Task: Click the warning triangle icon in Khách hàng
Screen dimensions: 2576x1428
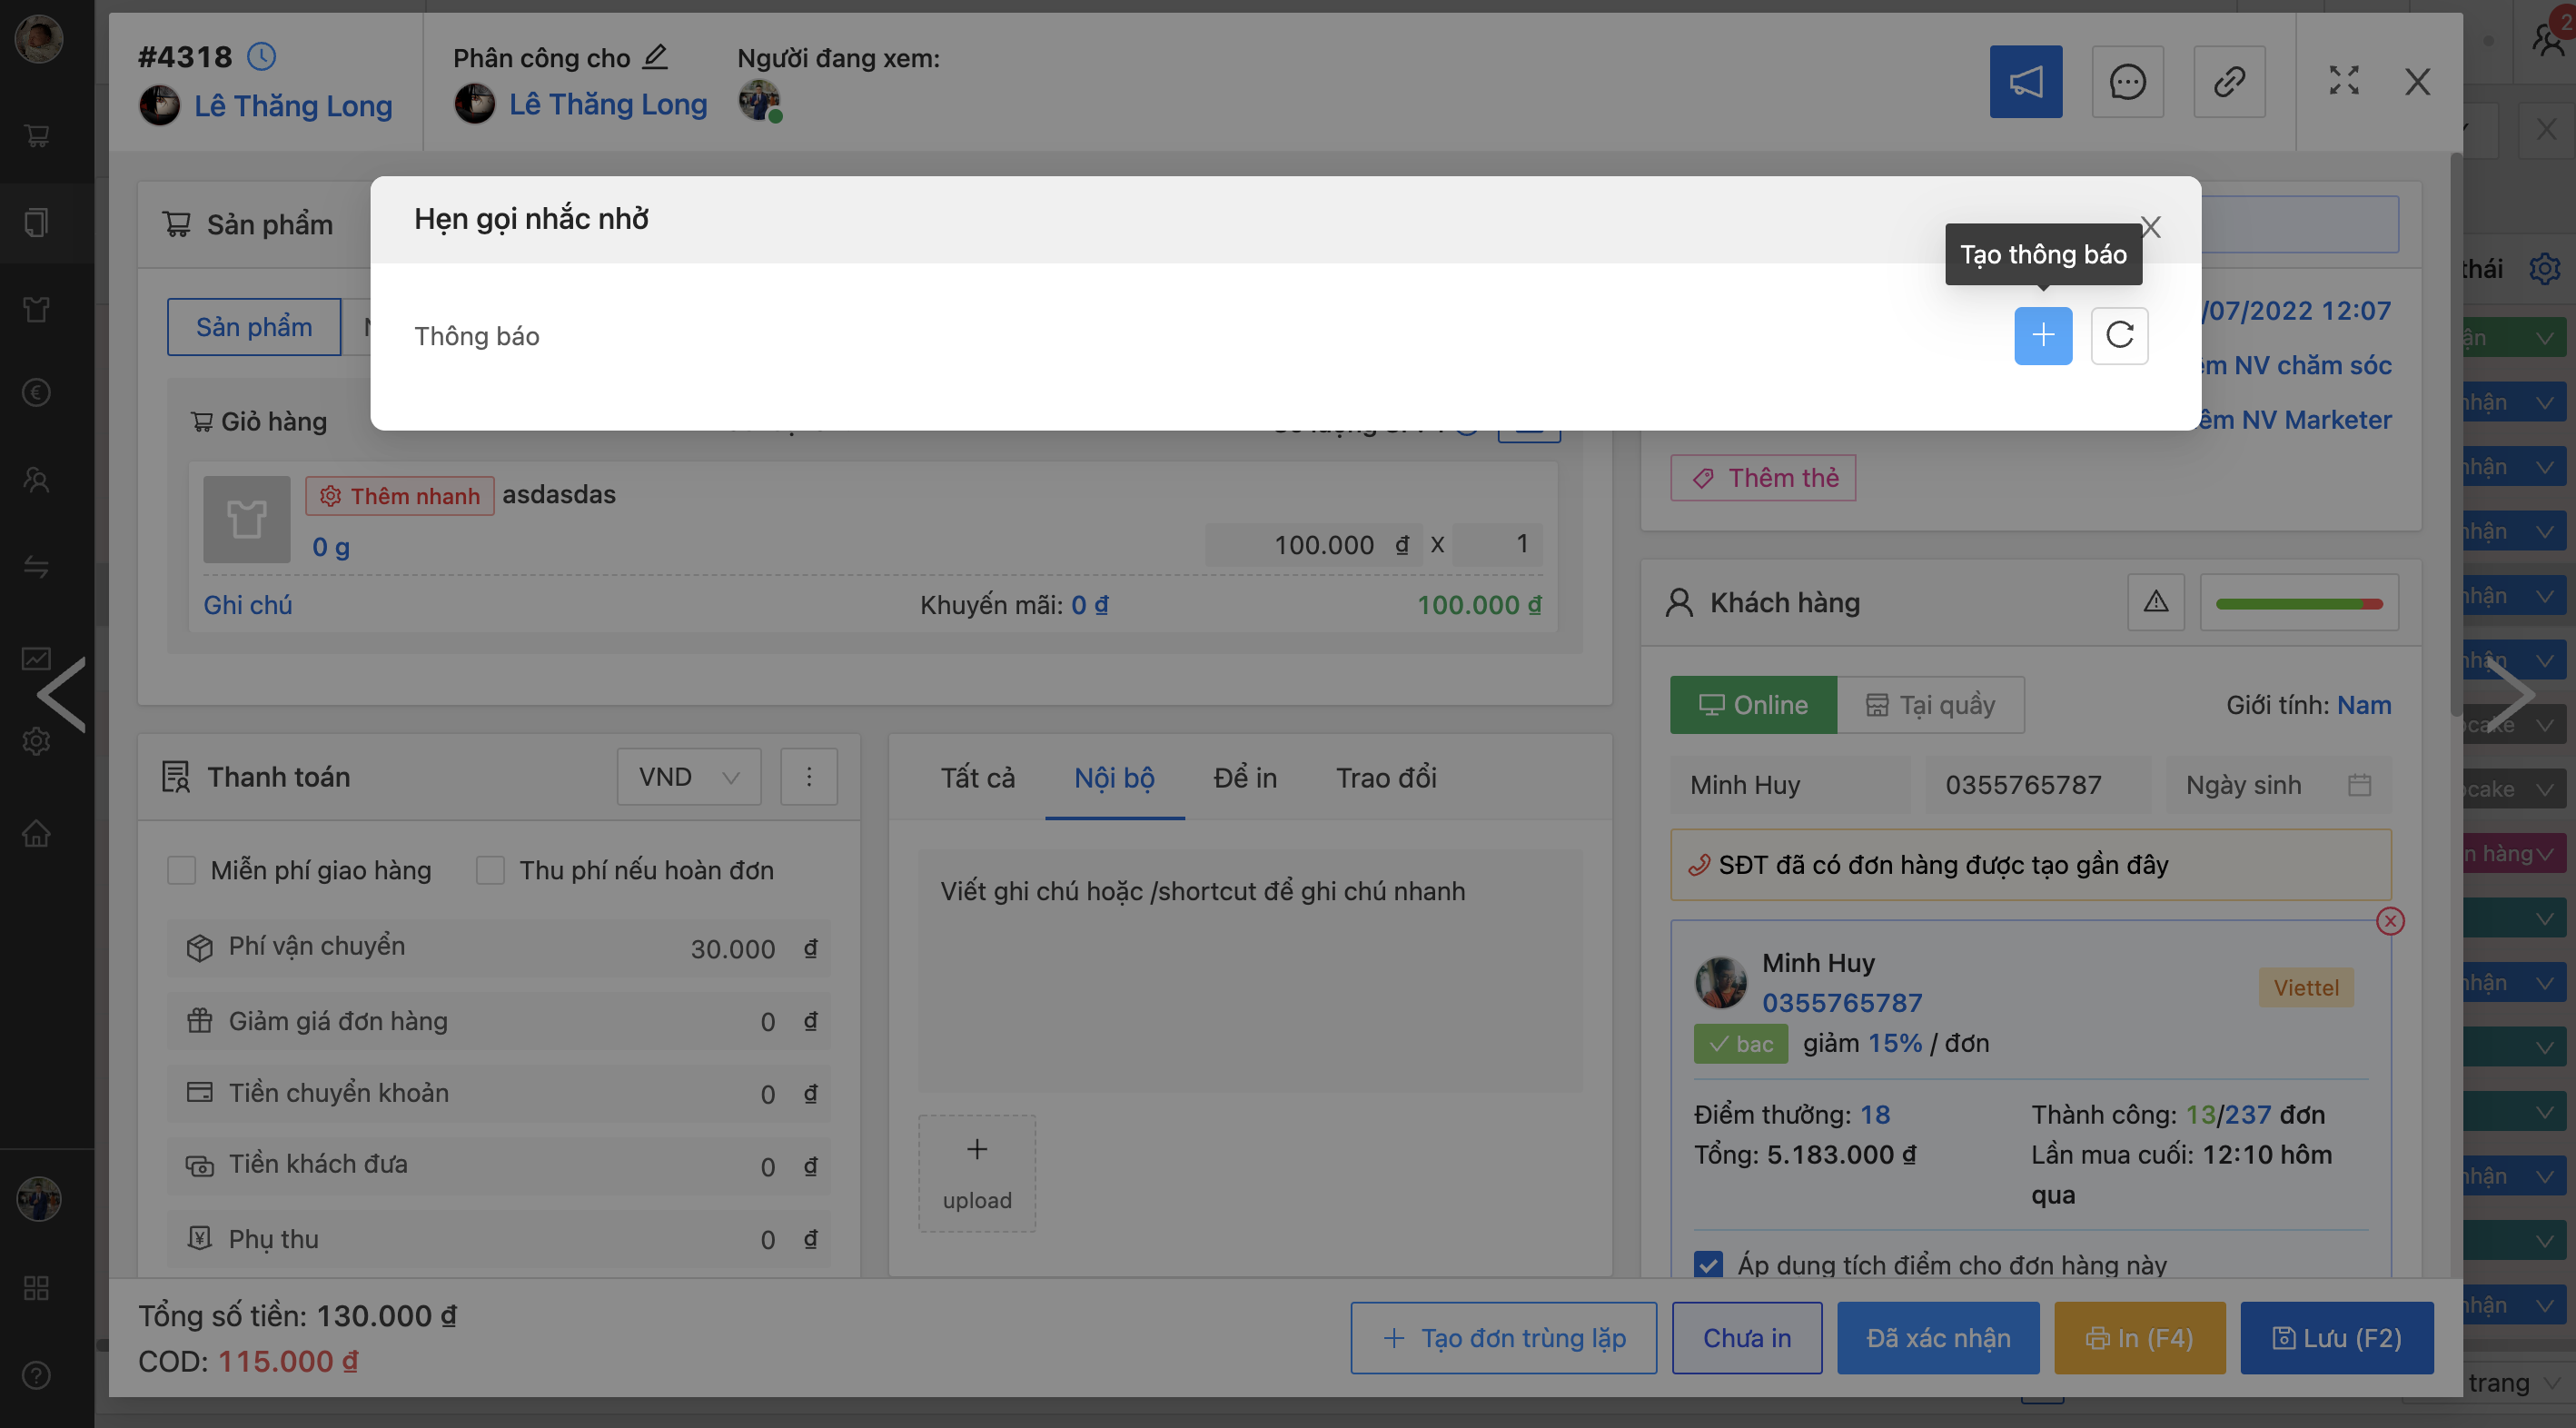Action: point(2155,602)
